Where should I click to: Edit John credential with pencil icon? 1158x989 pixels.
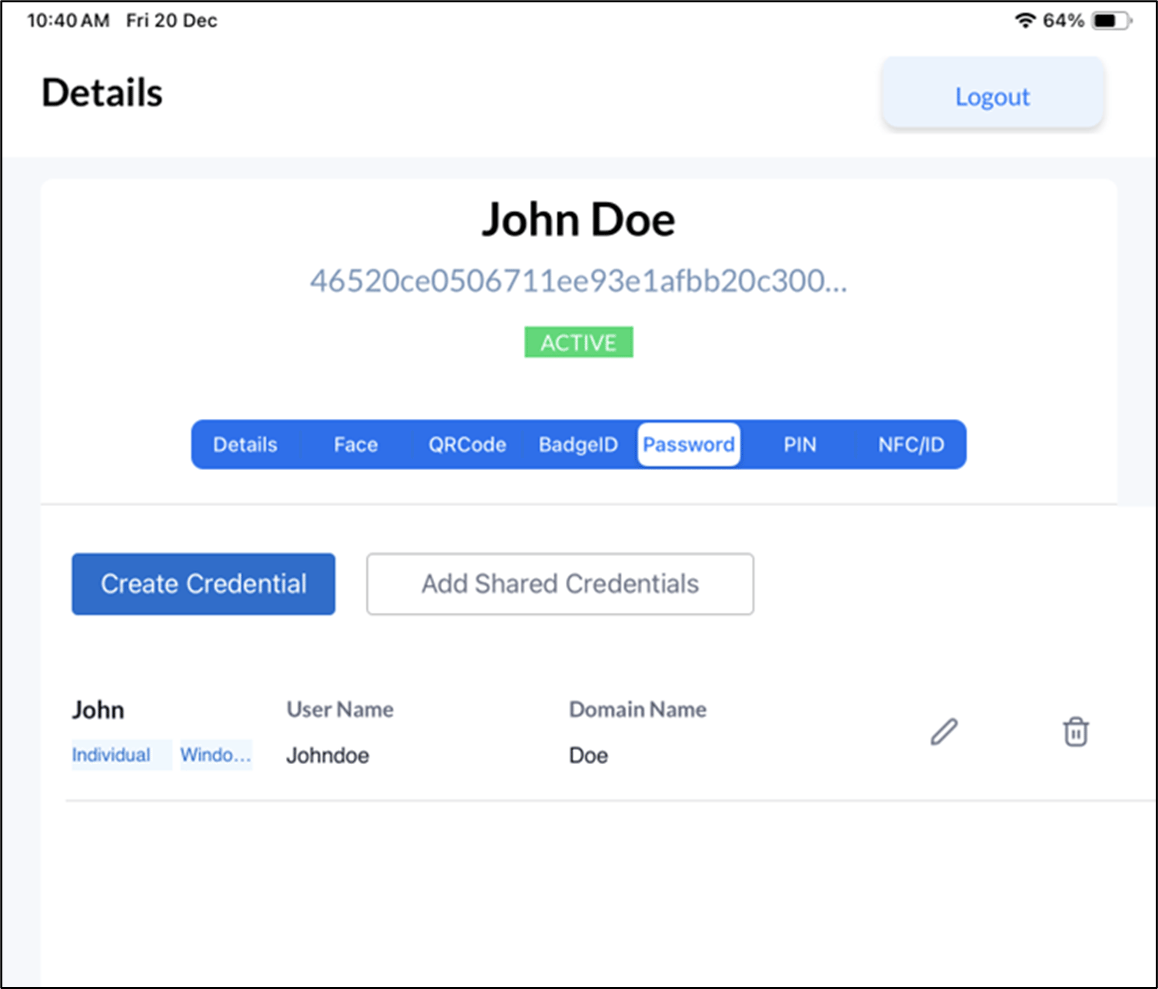pos(944,731)
